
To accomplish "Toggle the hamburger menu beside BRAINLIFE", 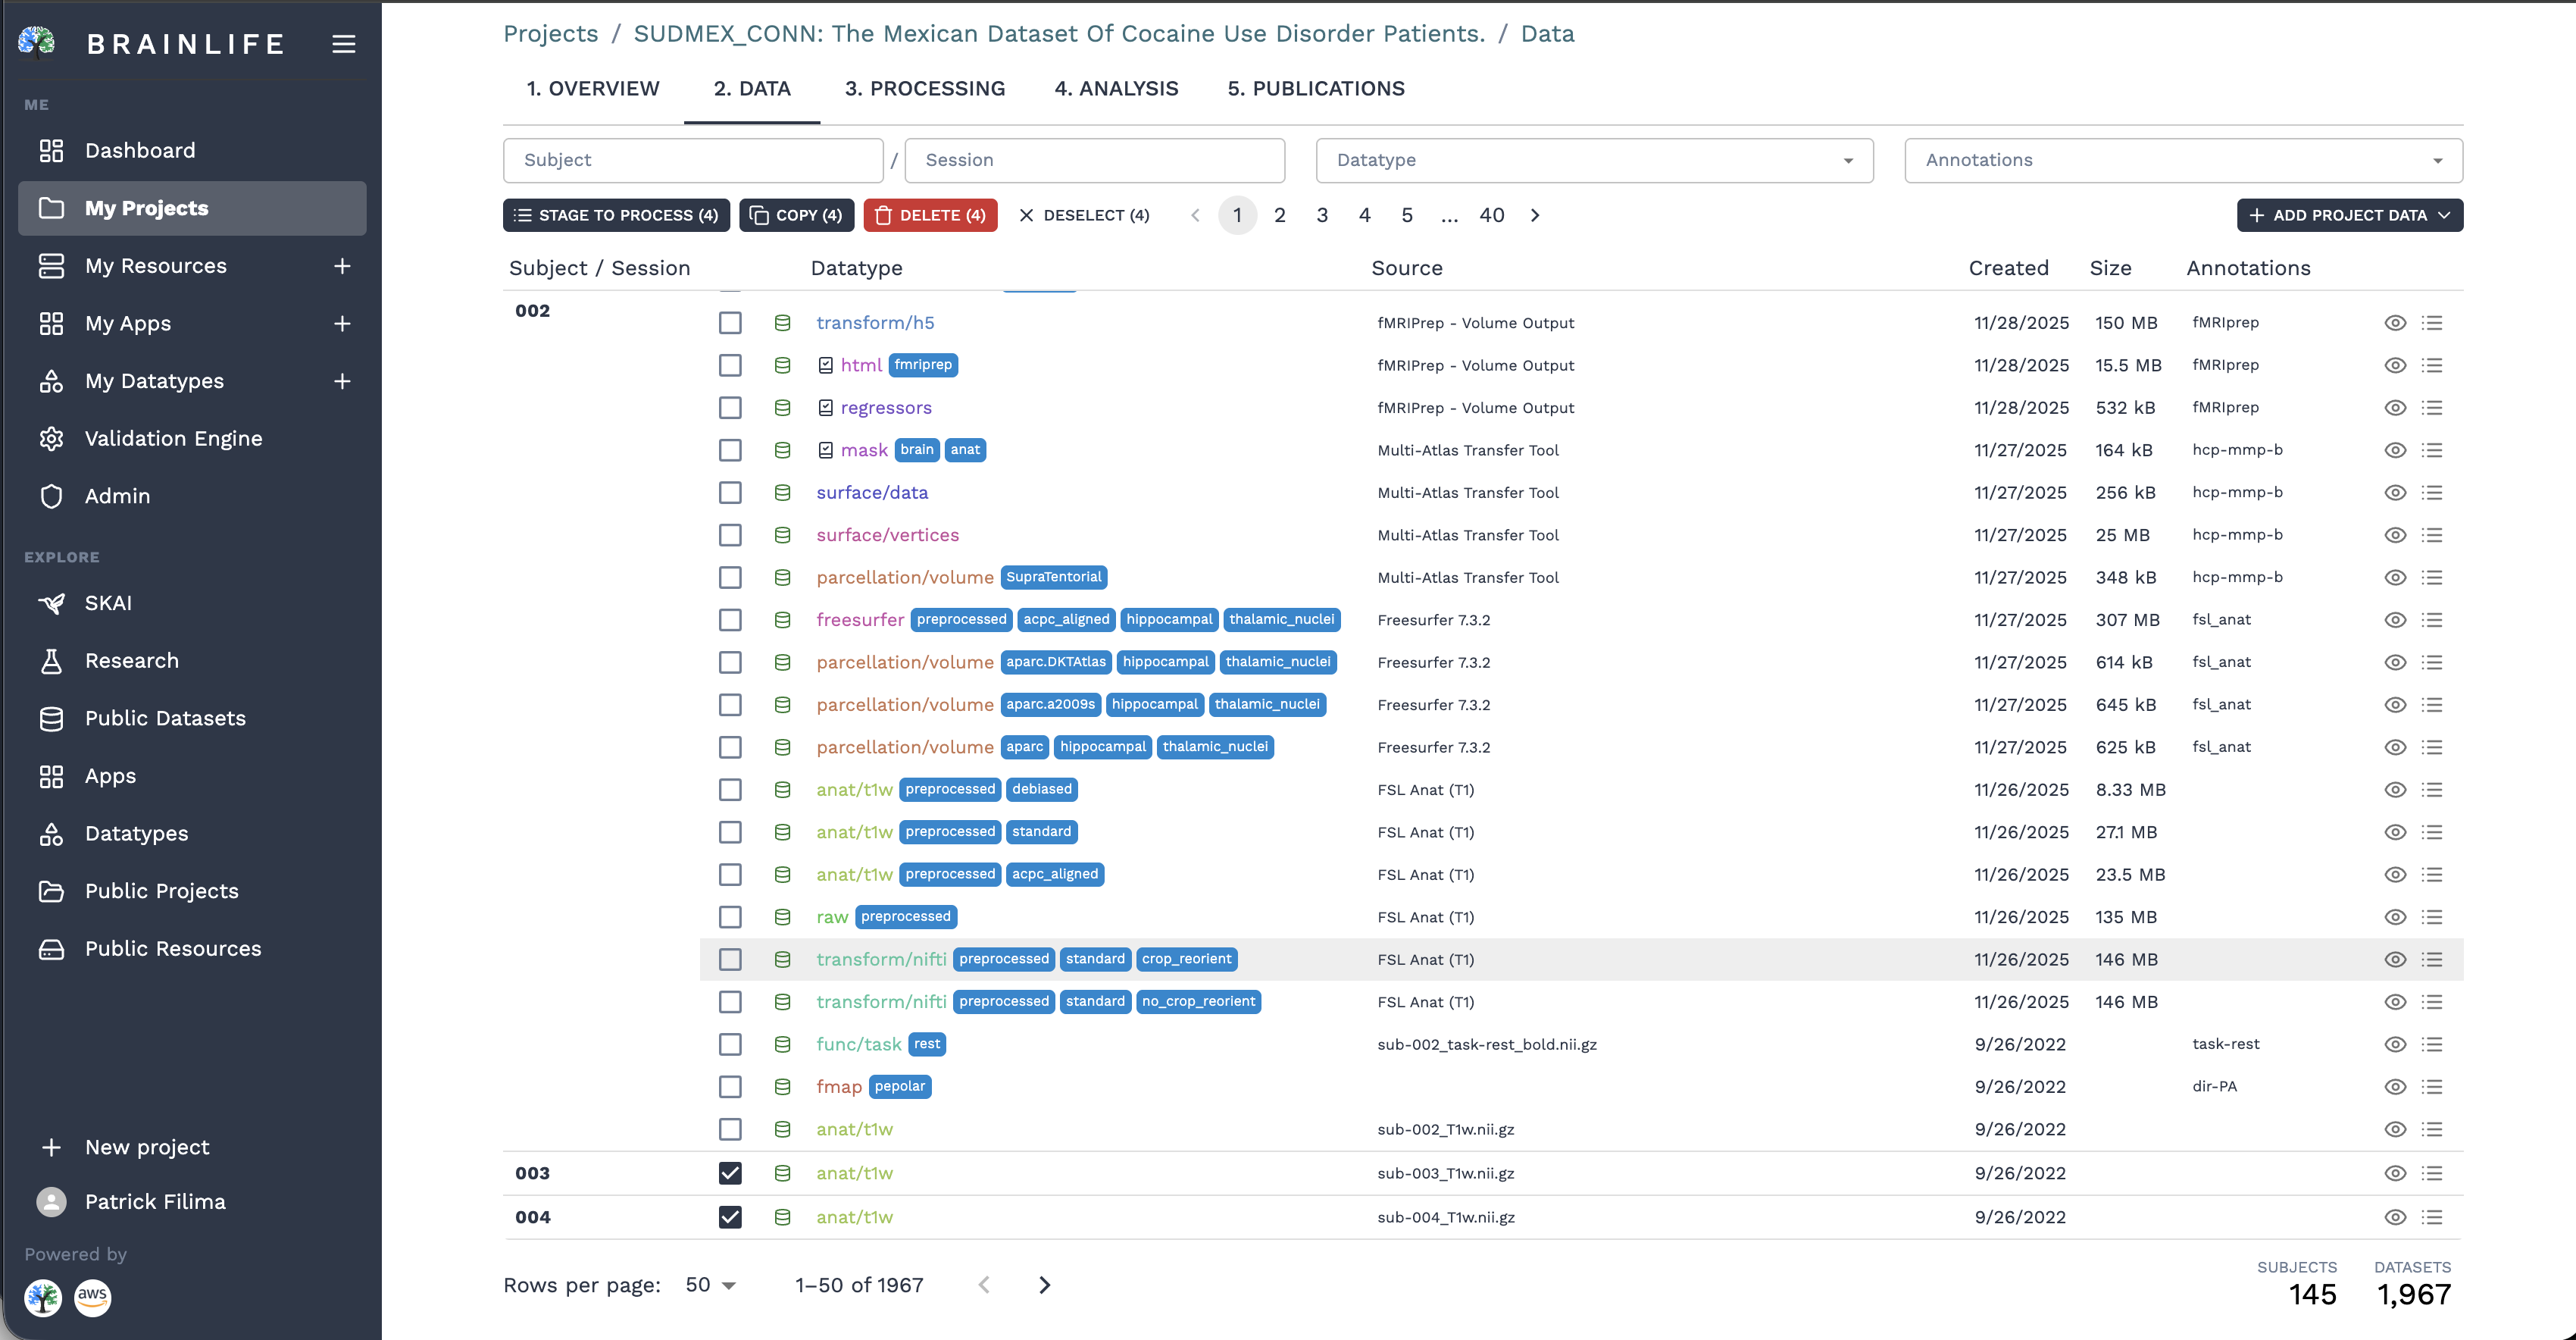I will tap(343, 44).
